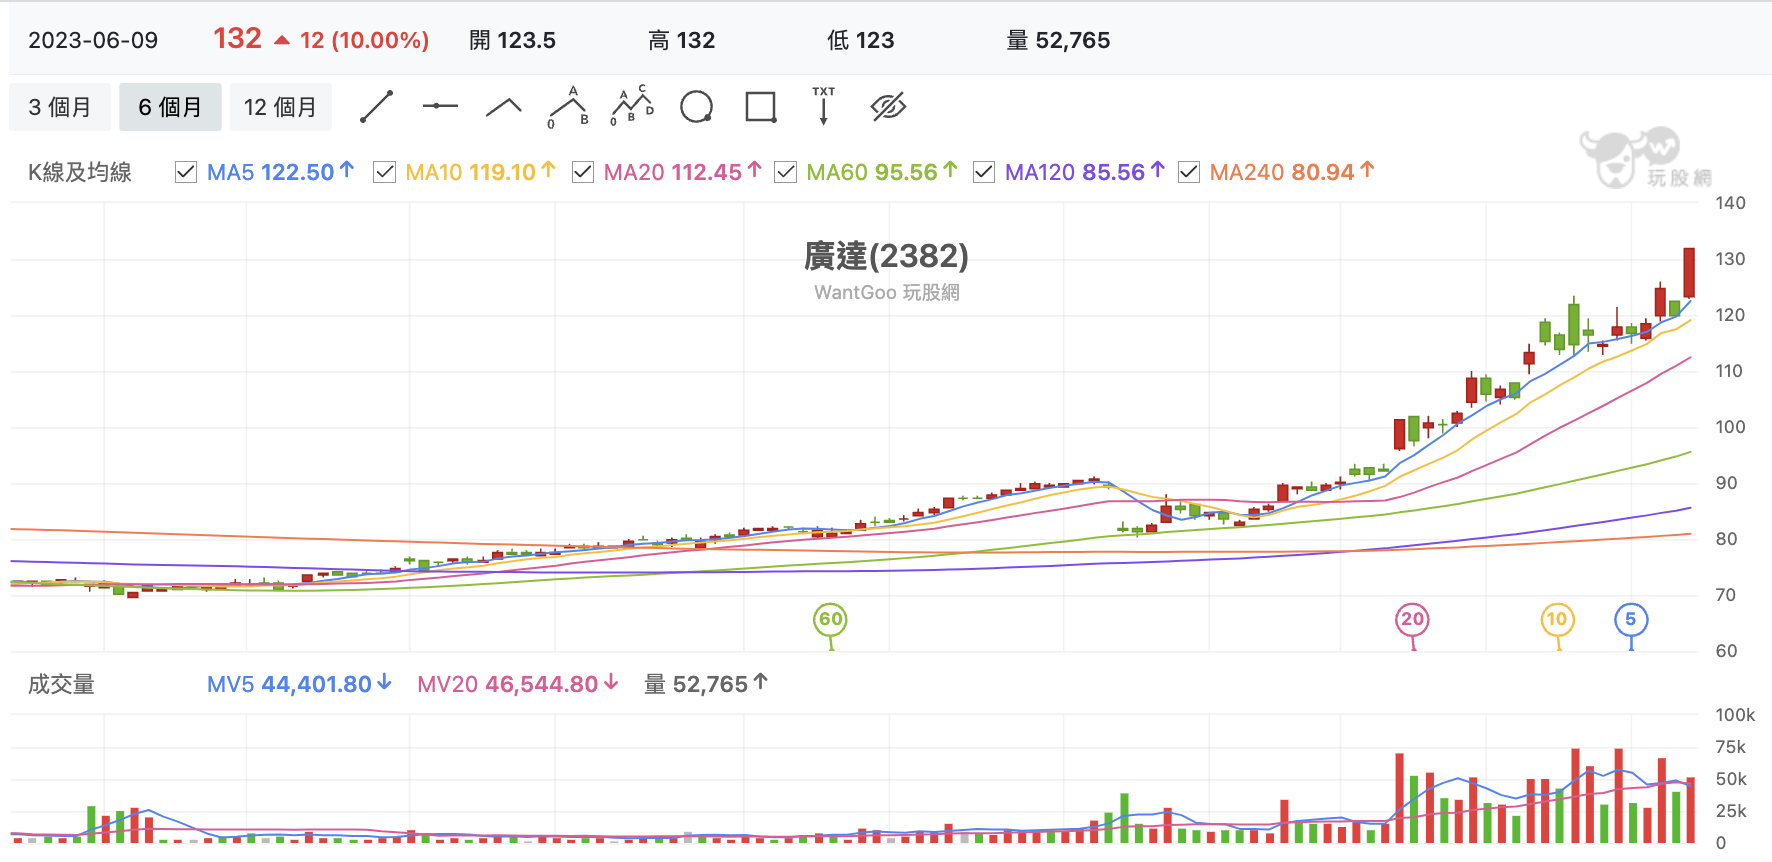Image resolution: width=1772 pixels, height=862 pixels.
Task: Select the horizontal line drawing tool
Action: (x=440, y=106)
